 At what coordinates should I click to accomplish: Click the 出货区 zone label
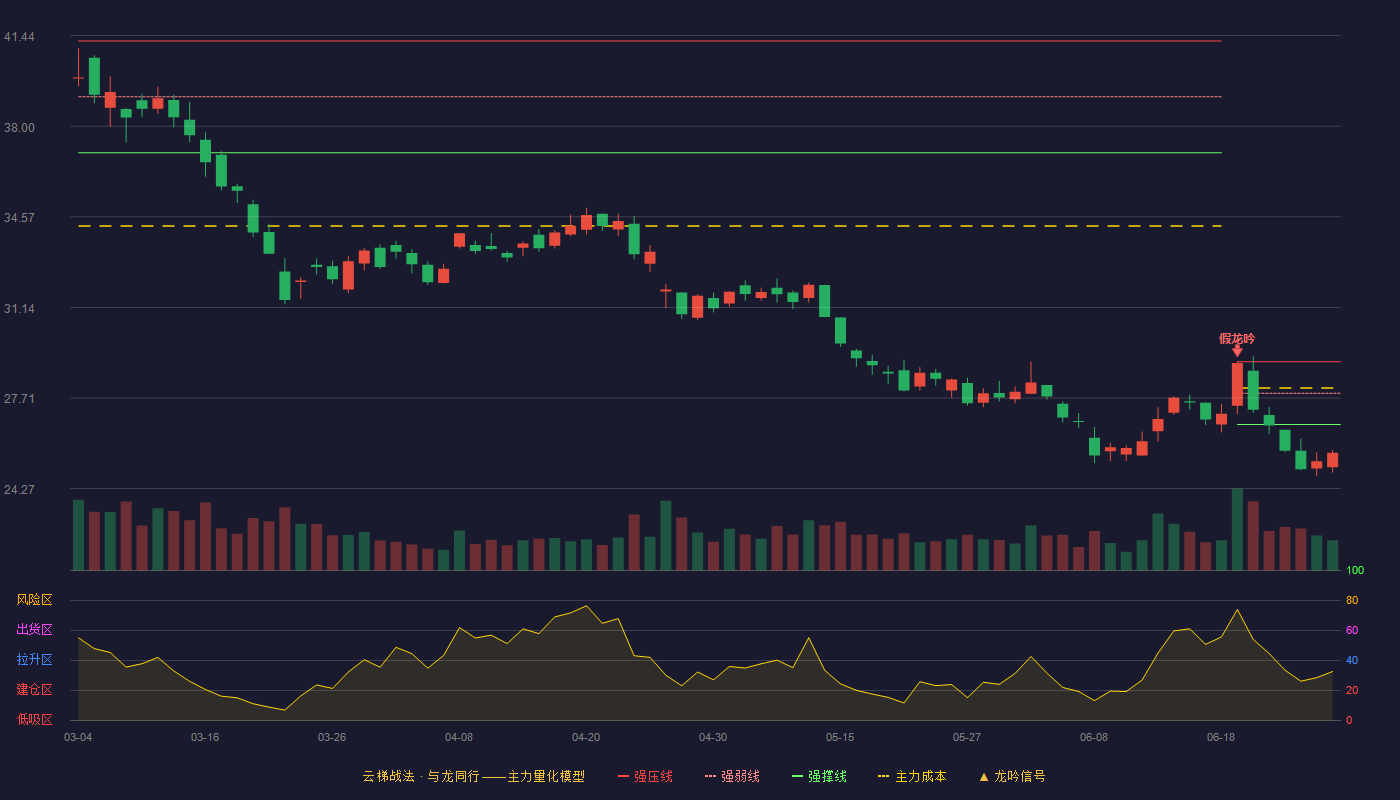(34, 630)
